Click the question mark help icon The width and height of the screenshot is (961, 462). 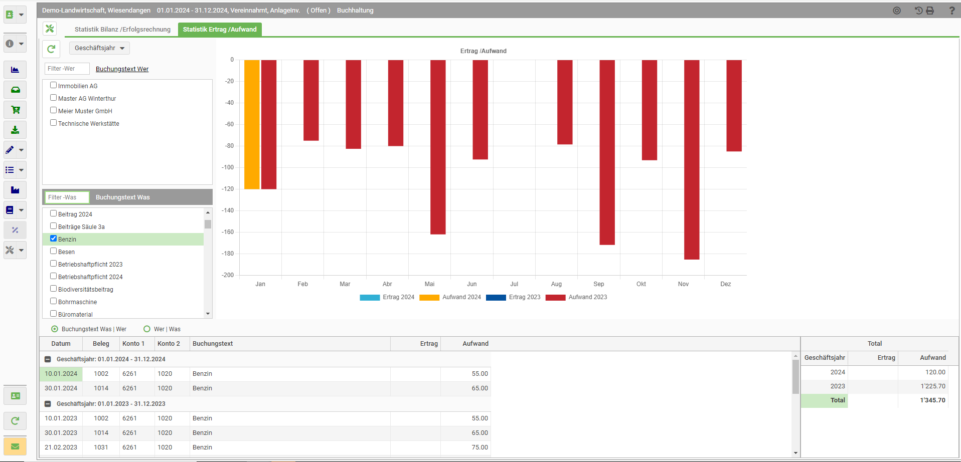(x=951, y=10)
